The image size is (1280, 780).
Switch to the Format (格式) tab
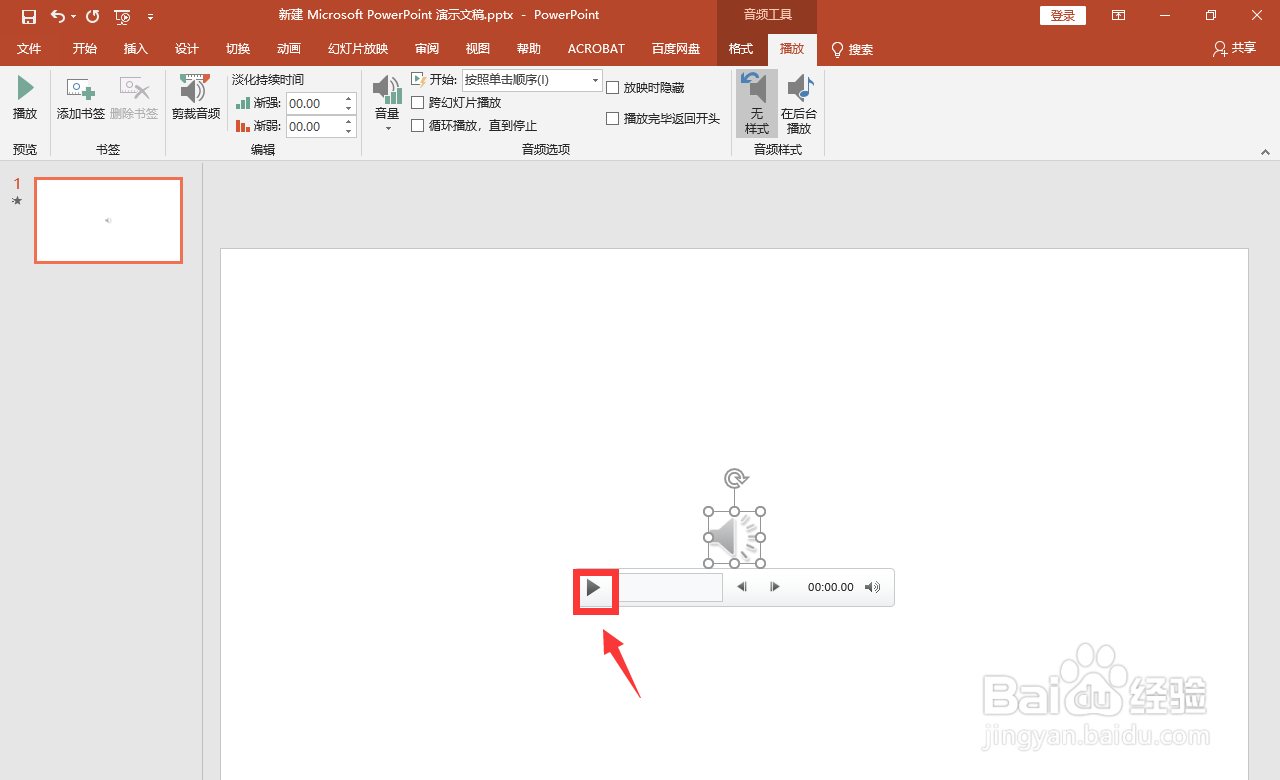(741, 49)
